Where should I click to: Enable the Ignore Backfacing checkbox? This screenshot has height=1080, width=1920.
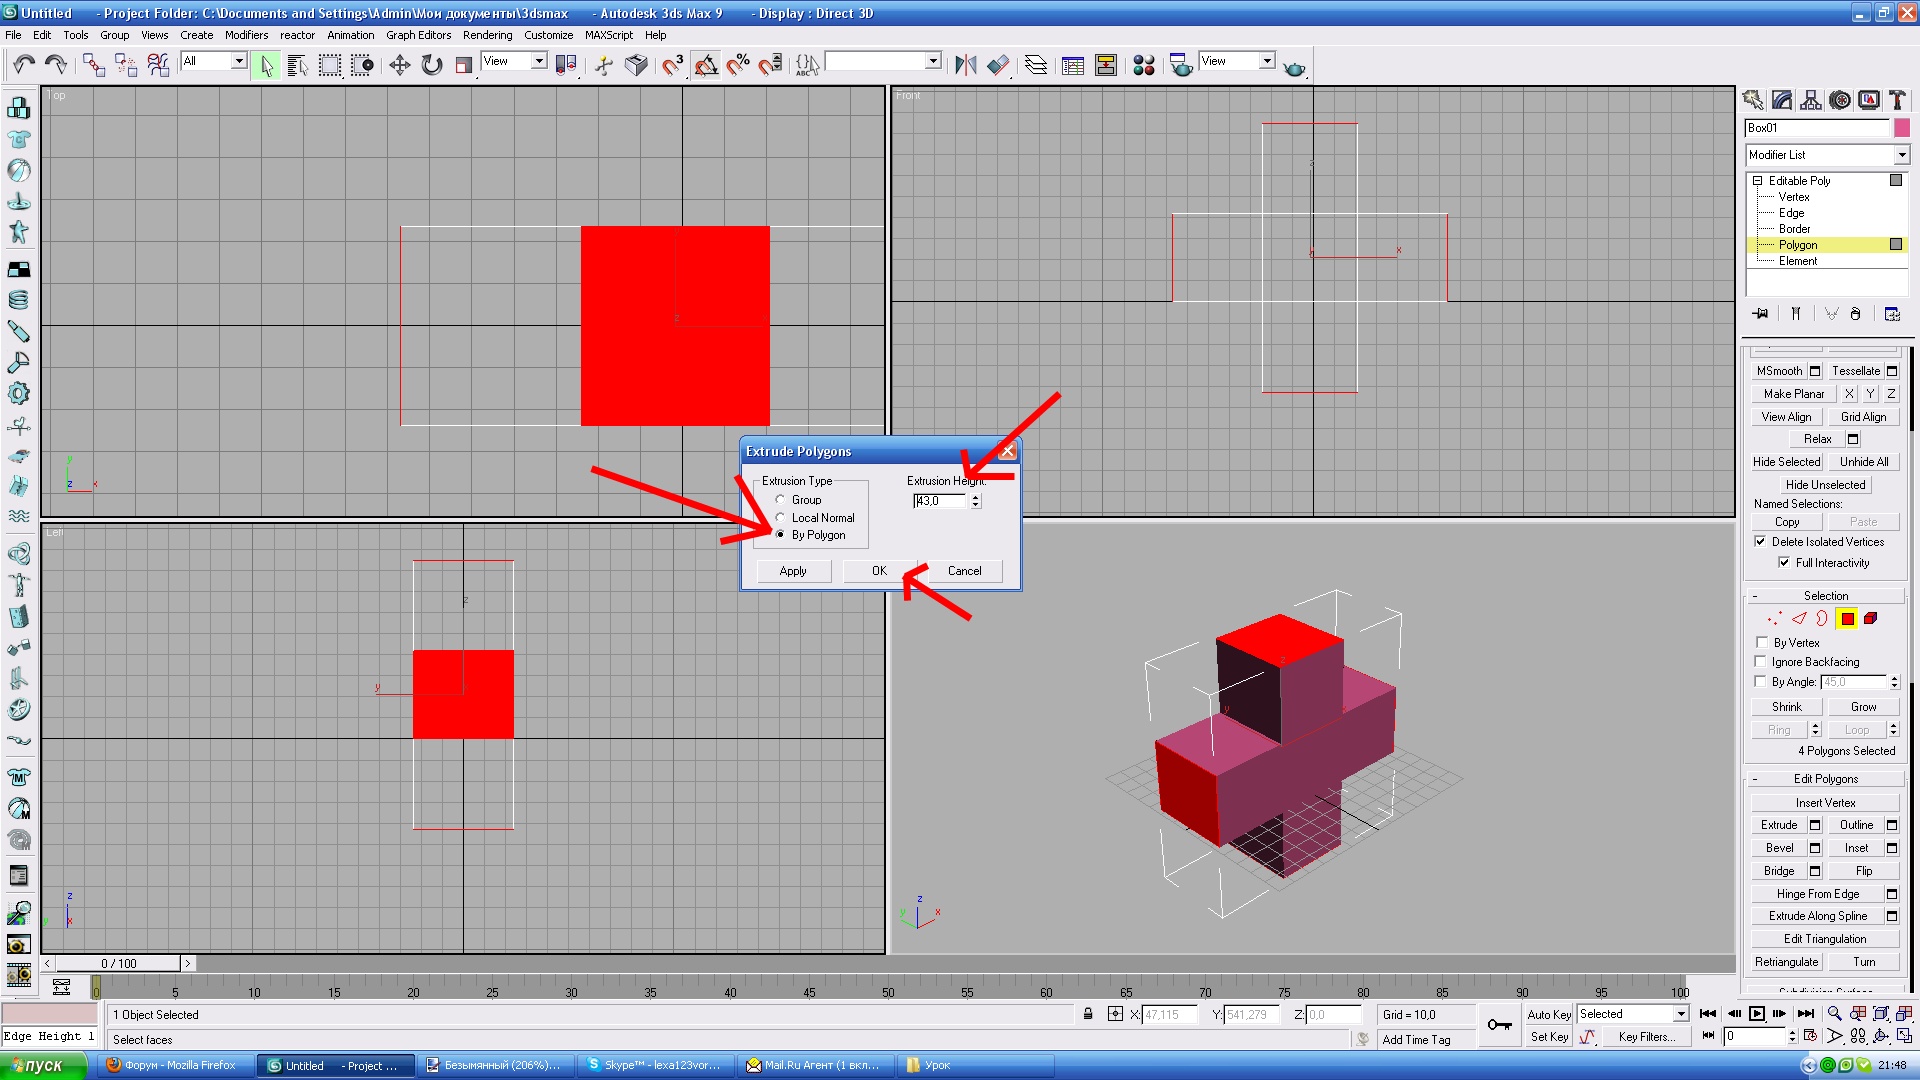click(1762, 662)
